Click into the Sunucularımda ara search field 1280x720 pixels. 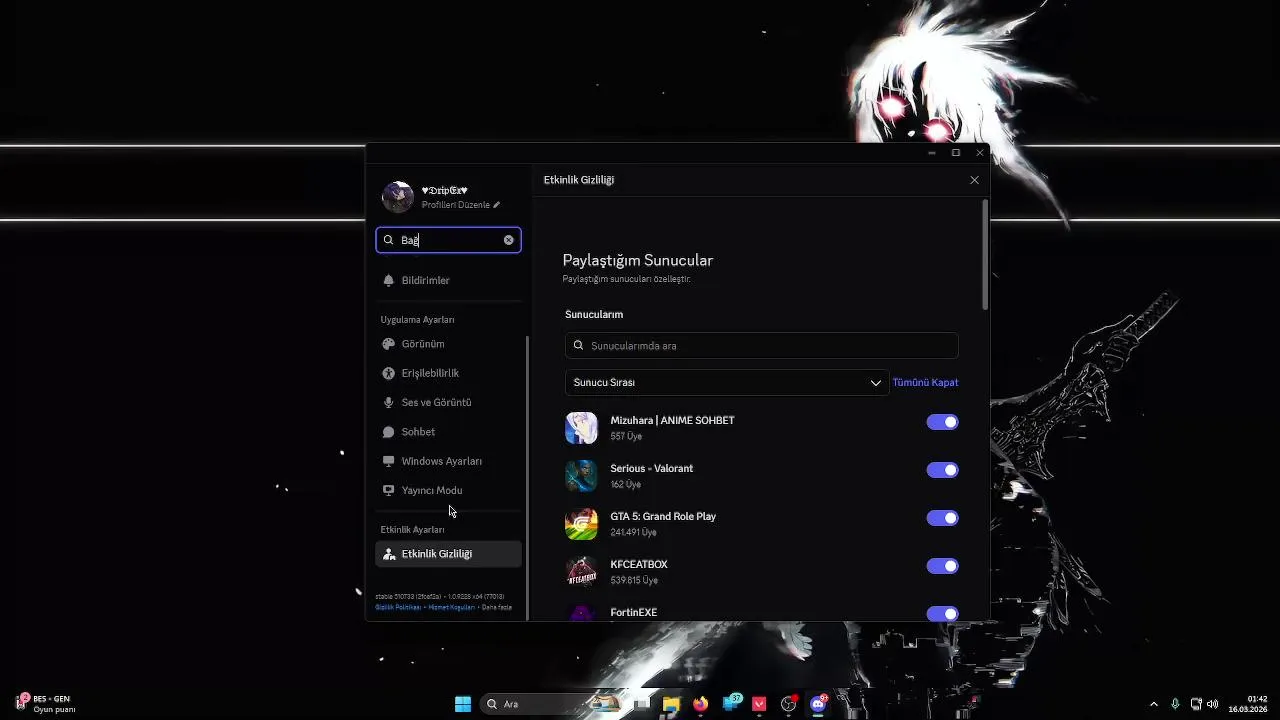click(x=762, y=346)
